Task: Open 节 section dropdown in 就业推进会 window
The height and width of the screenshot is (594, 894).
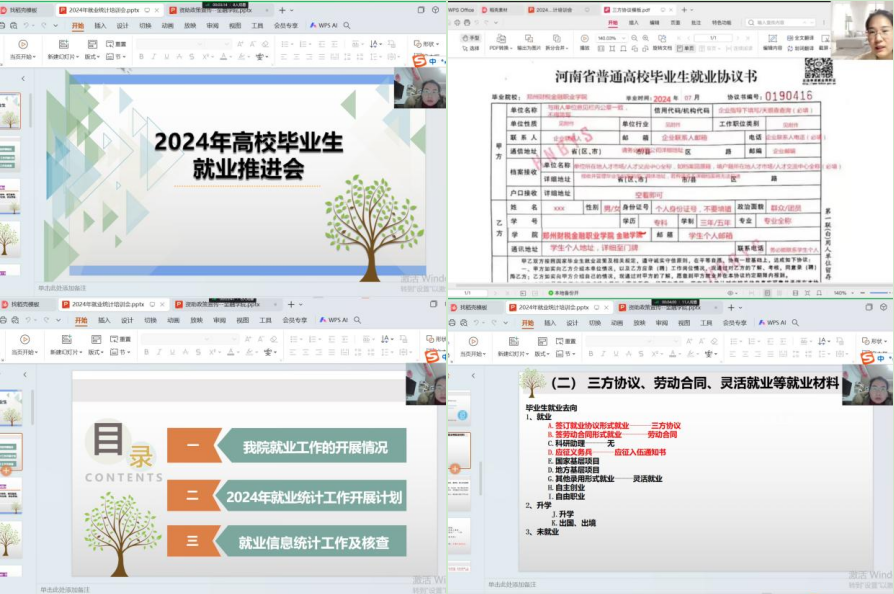Action: [x=115, y=57]
